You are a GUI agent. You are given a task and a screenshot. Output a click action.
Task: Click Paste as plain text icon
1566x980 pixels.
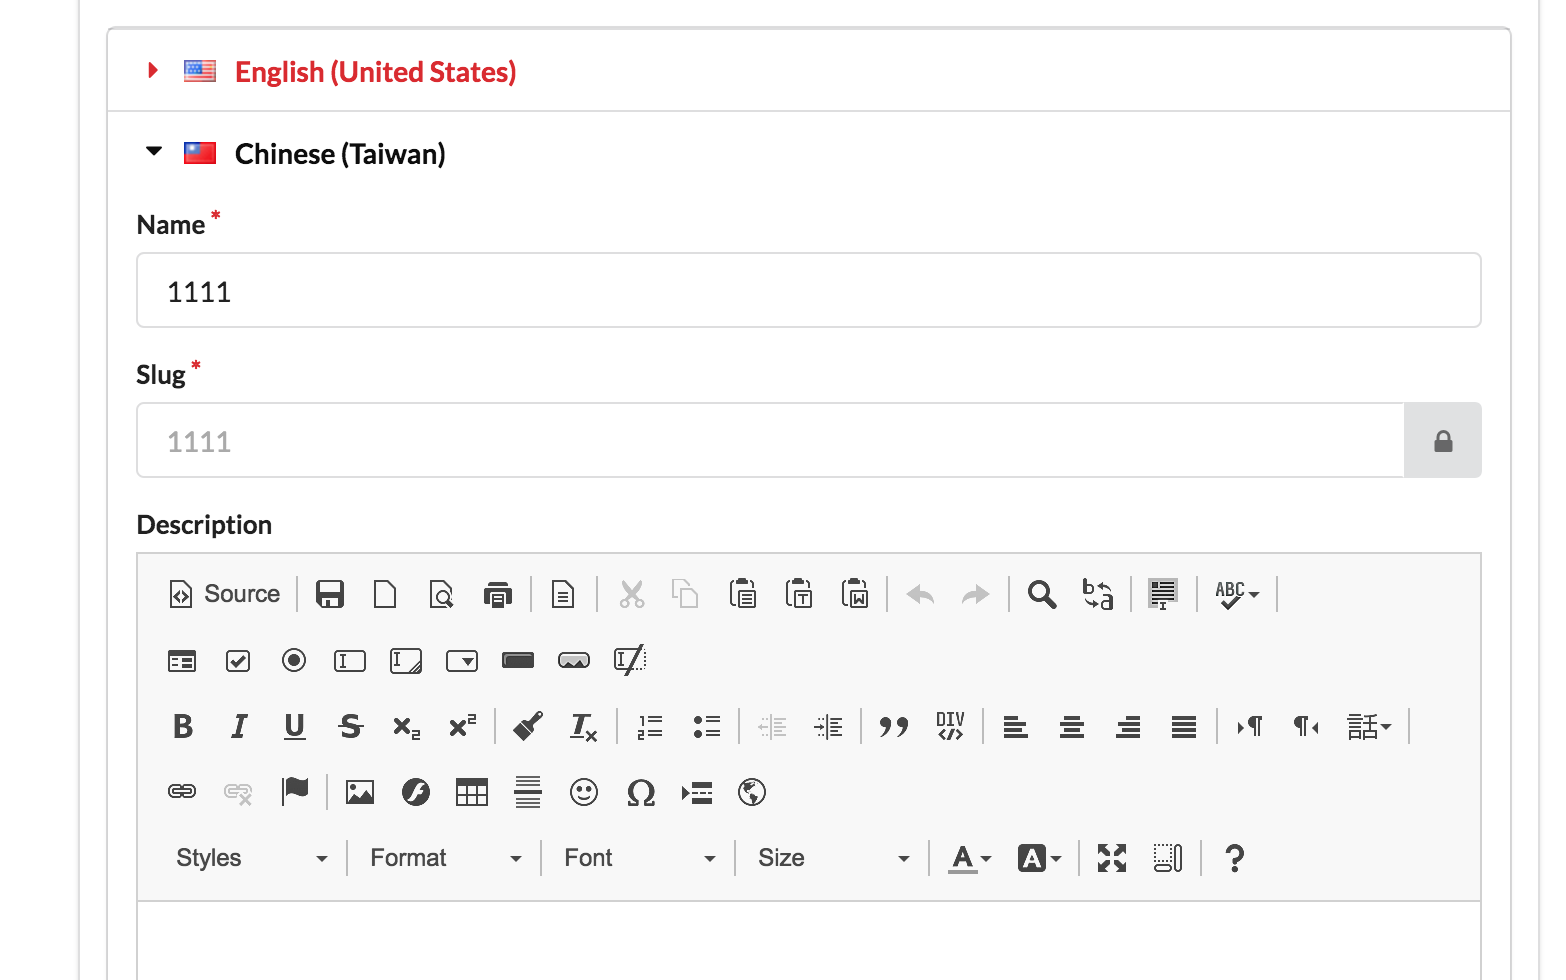[799, 594]
